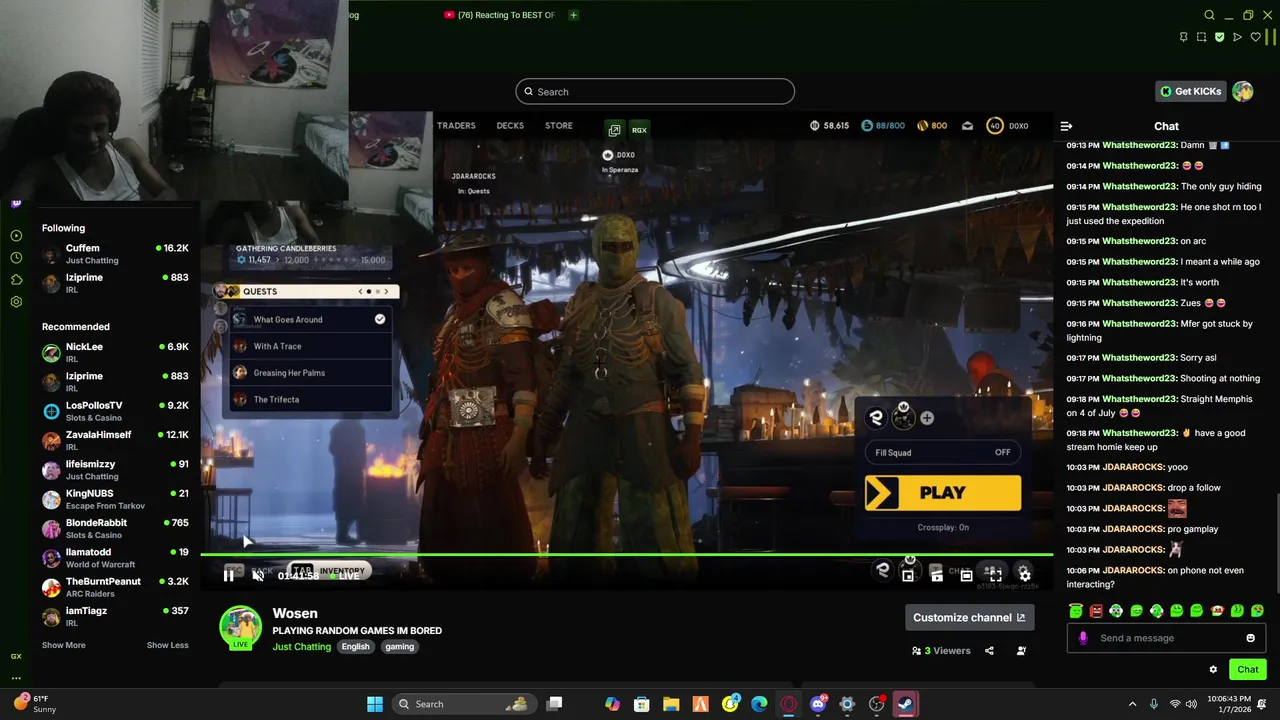Open the emoji picker in chat

pyautogui.click(x=1250, y=638)
